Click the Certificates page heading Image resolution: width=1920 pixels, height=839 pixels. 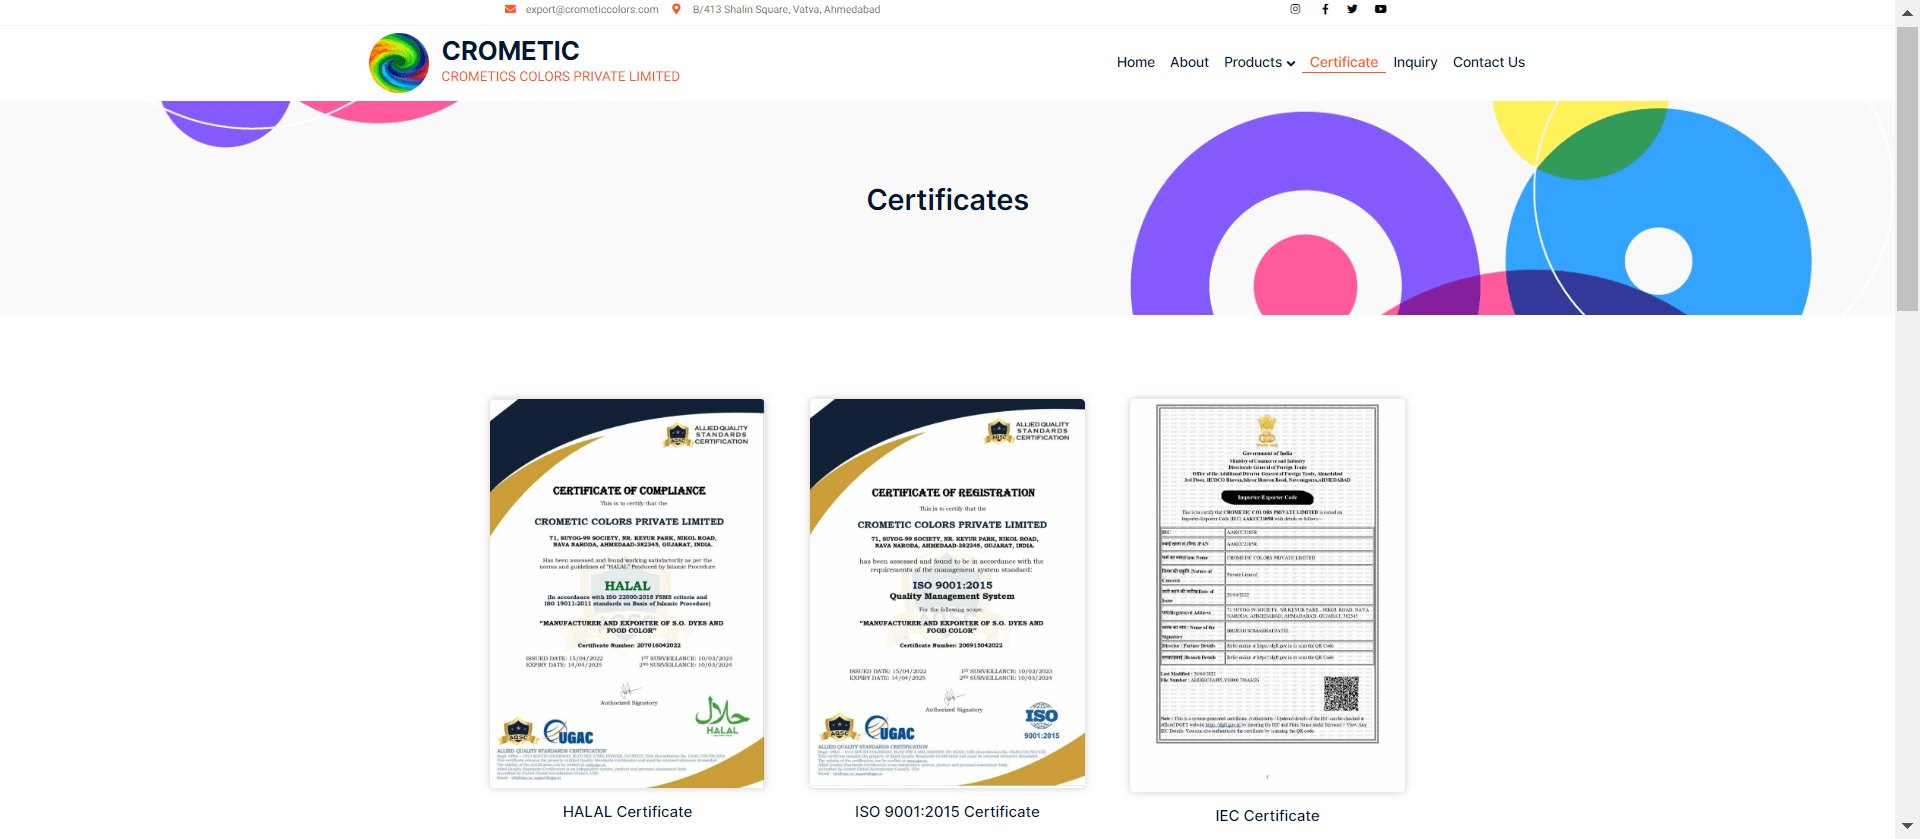(x=947, y=200)
